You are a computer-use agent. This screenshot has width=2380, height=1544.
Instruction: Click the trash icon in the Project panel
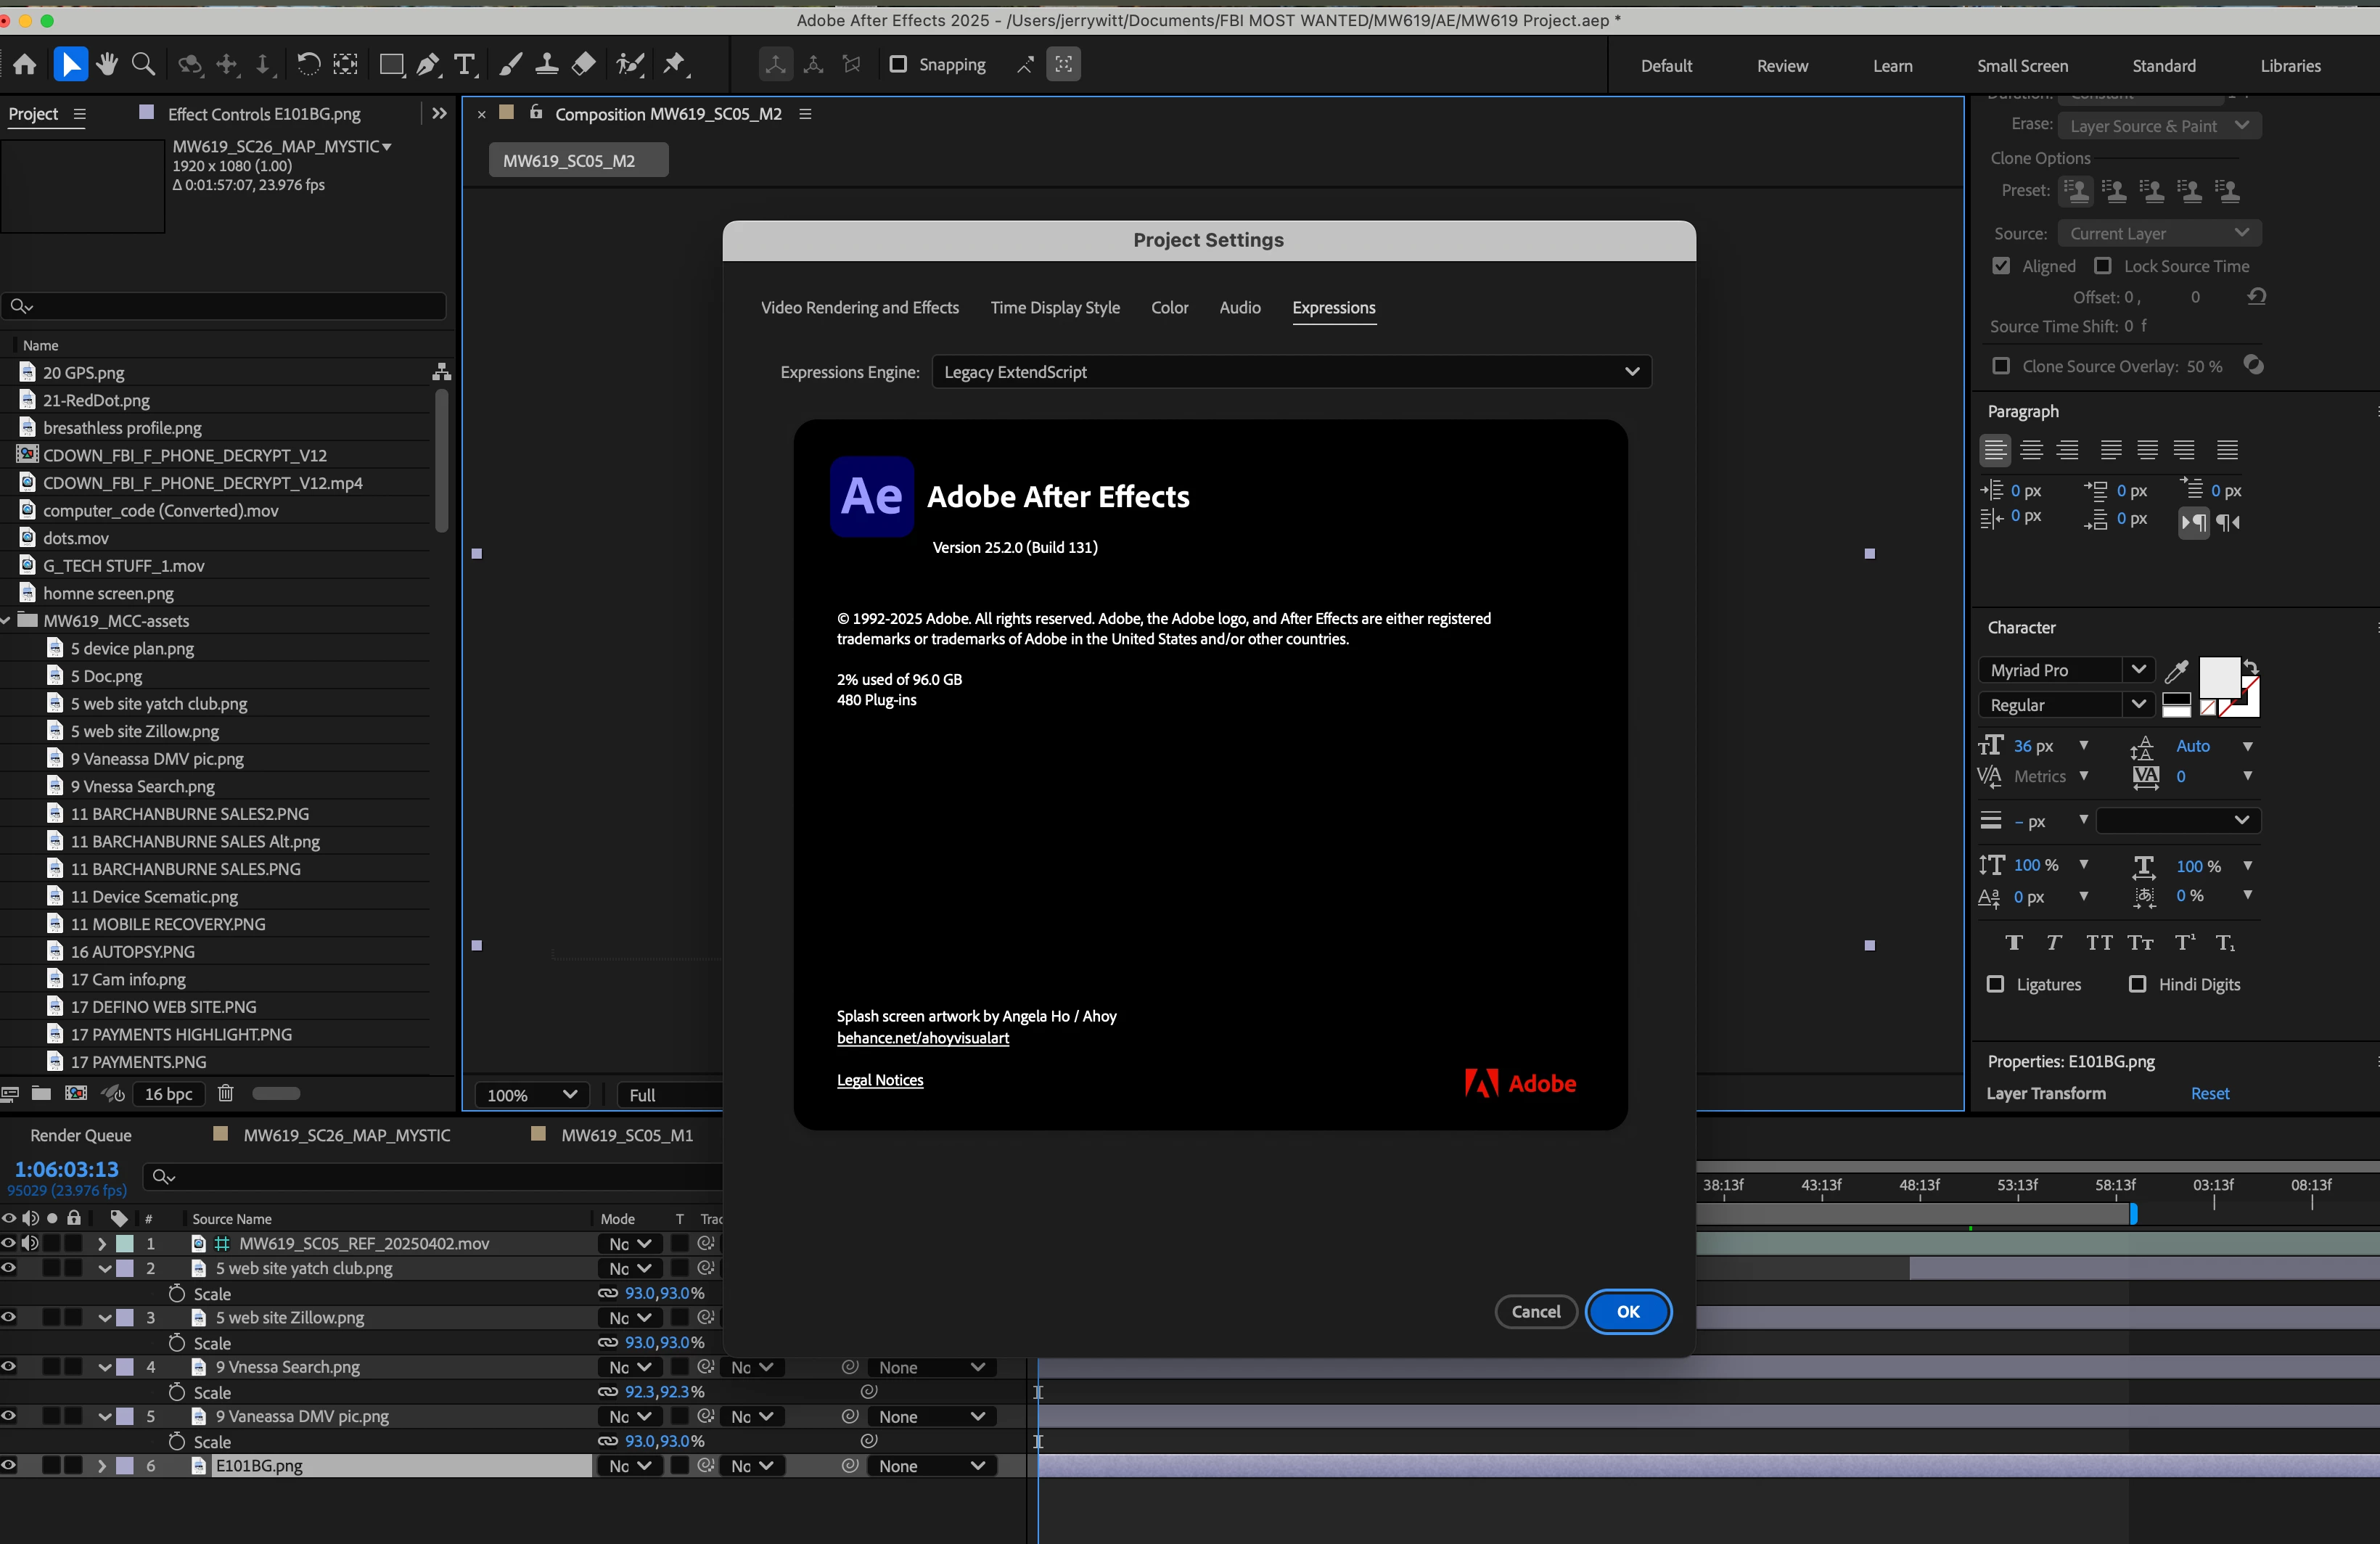pyautogui.click(x=226, y=1093)
